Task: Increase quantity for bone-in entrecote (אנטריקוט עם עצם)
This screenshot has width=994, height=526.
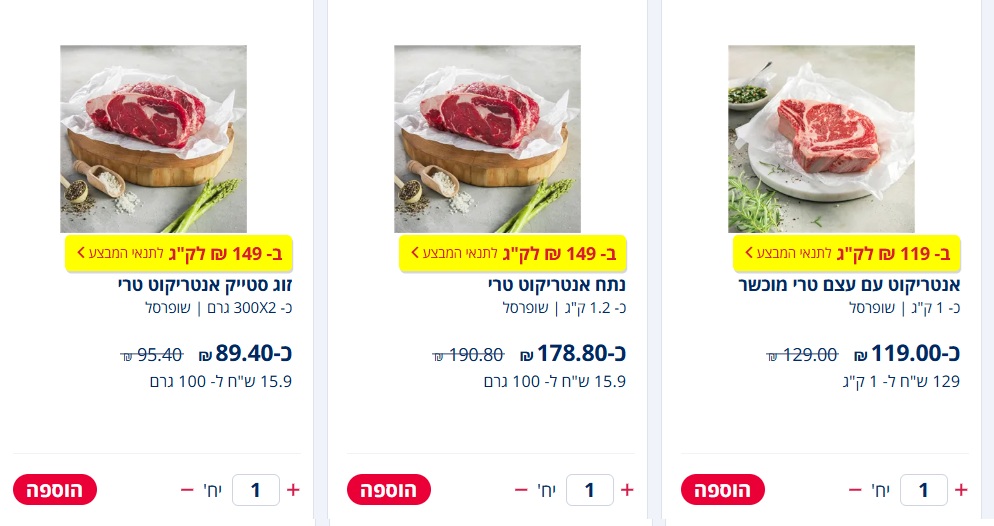Action: tap(961, 490)
